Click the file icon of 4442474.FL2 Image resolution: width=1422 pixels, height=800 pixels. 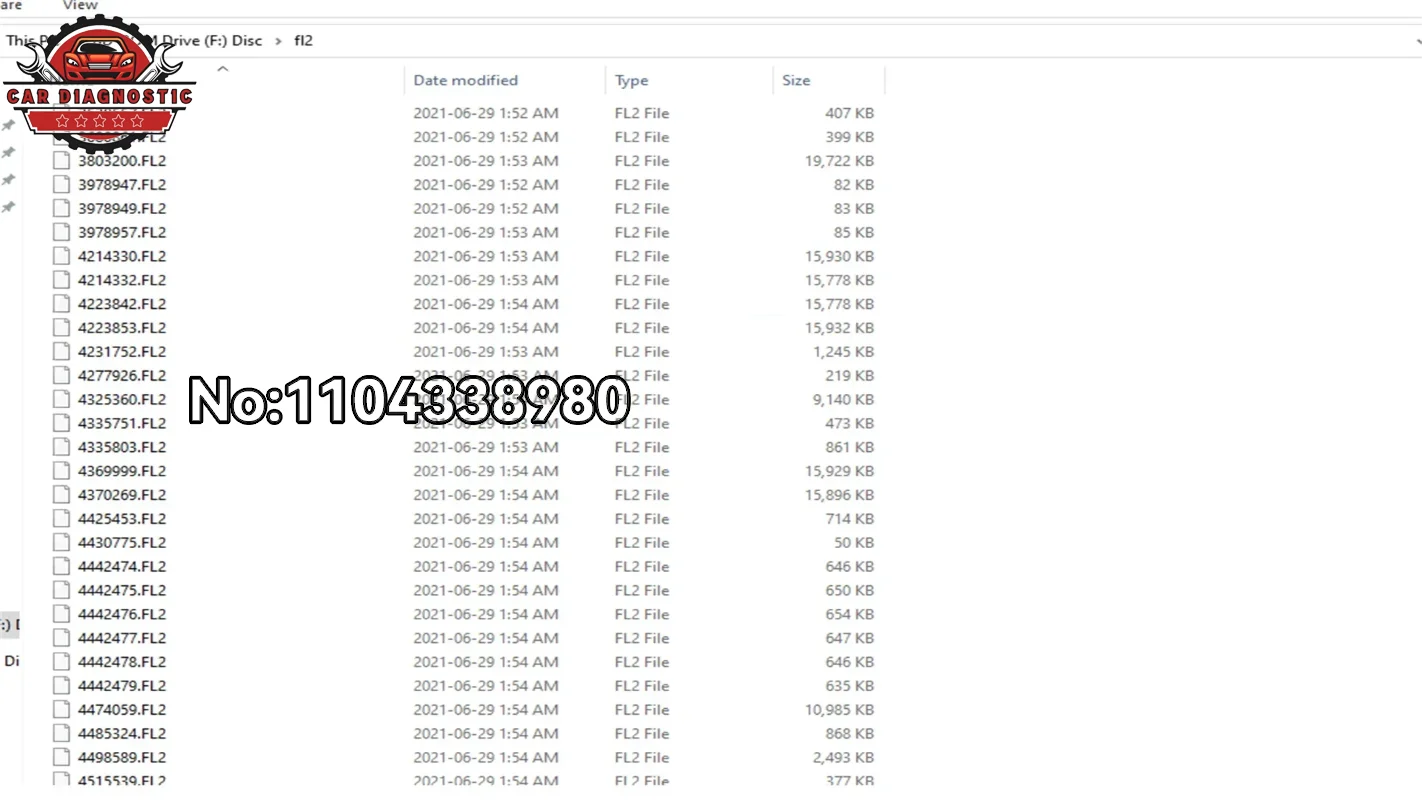(x=62, y=567)
